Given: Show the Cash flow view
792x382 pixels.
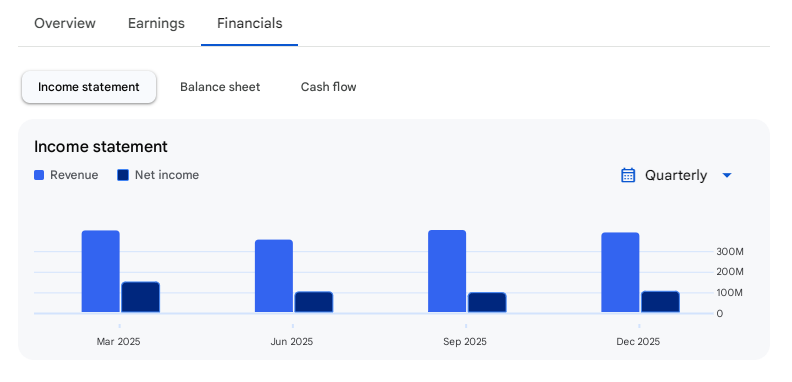Looking at the screenshot, I should tap(328, 87).
